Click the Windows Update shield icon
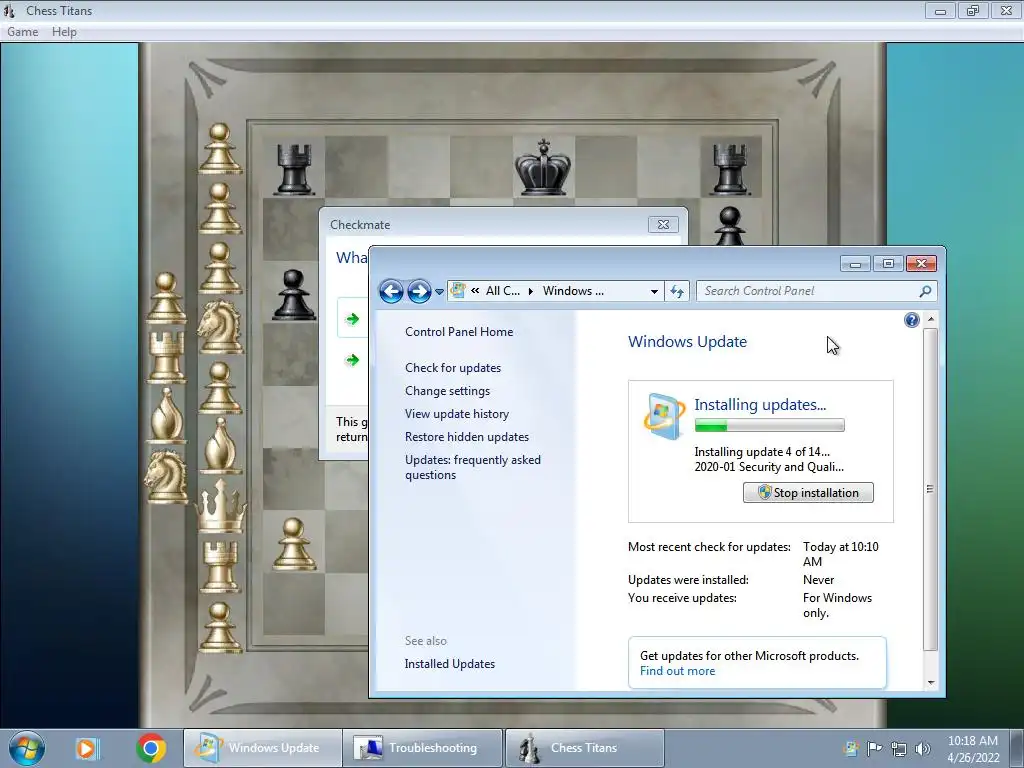 pyautogui.click(x=664, y=416)
